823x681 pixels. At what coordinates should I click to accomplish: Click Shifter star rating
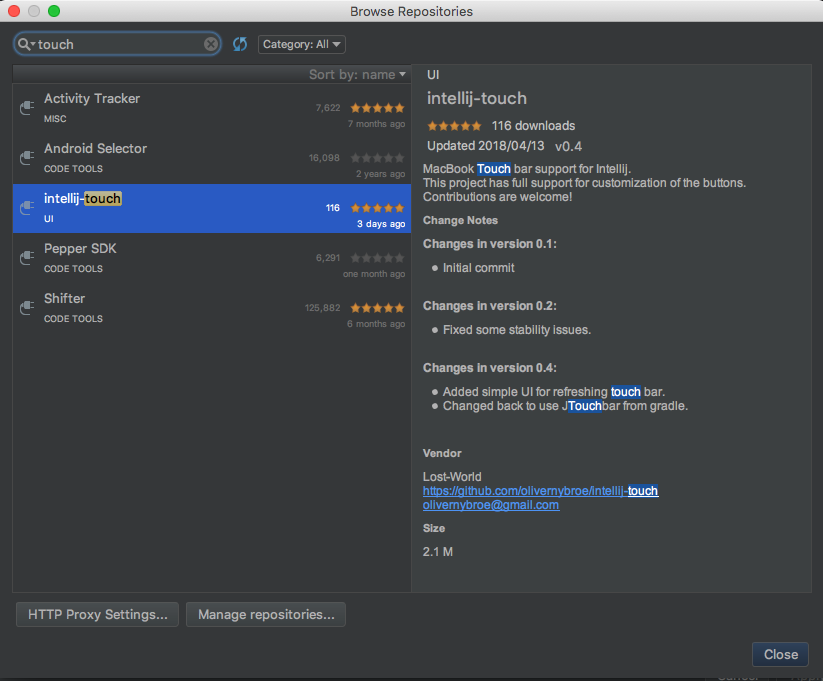(x=377, y=308)
